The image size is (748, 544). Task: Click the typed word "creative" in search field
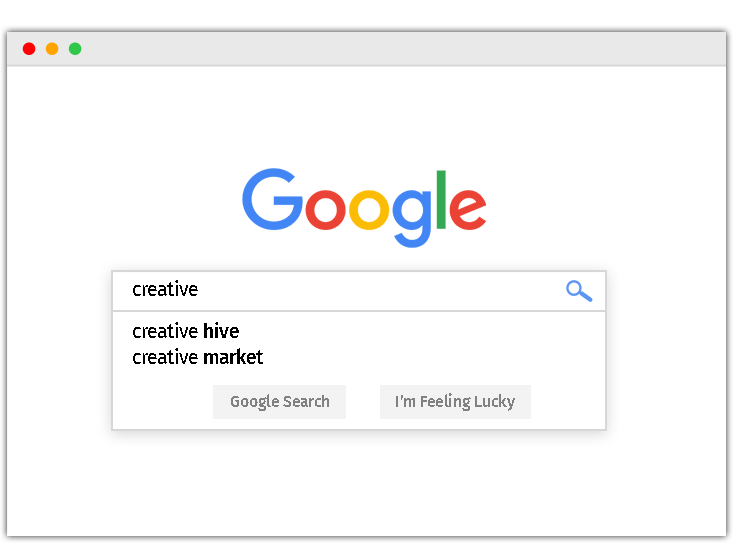tap(165, 290)
